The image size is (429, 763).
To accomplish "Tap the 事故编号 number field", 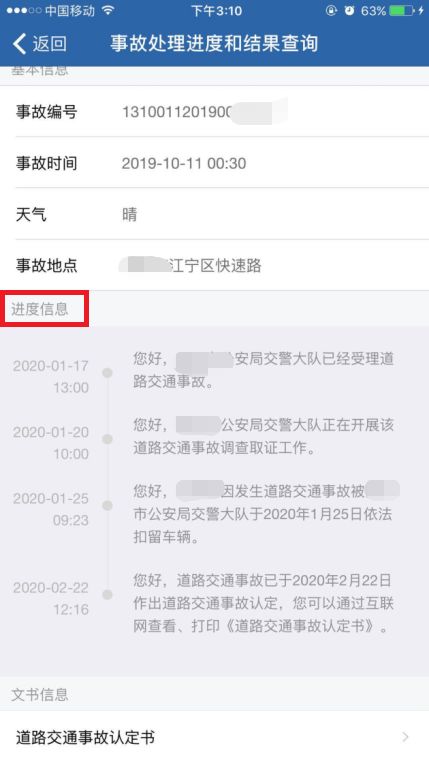I will pyautogui.click(x=214, y=111).
